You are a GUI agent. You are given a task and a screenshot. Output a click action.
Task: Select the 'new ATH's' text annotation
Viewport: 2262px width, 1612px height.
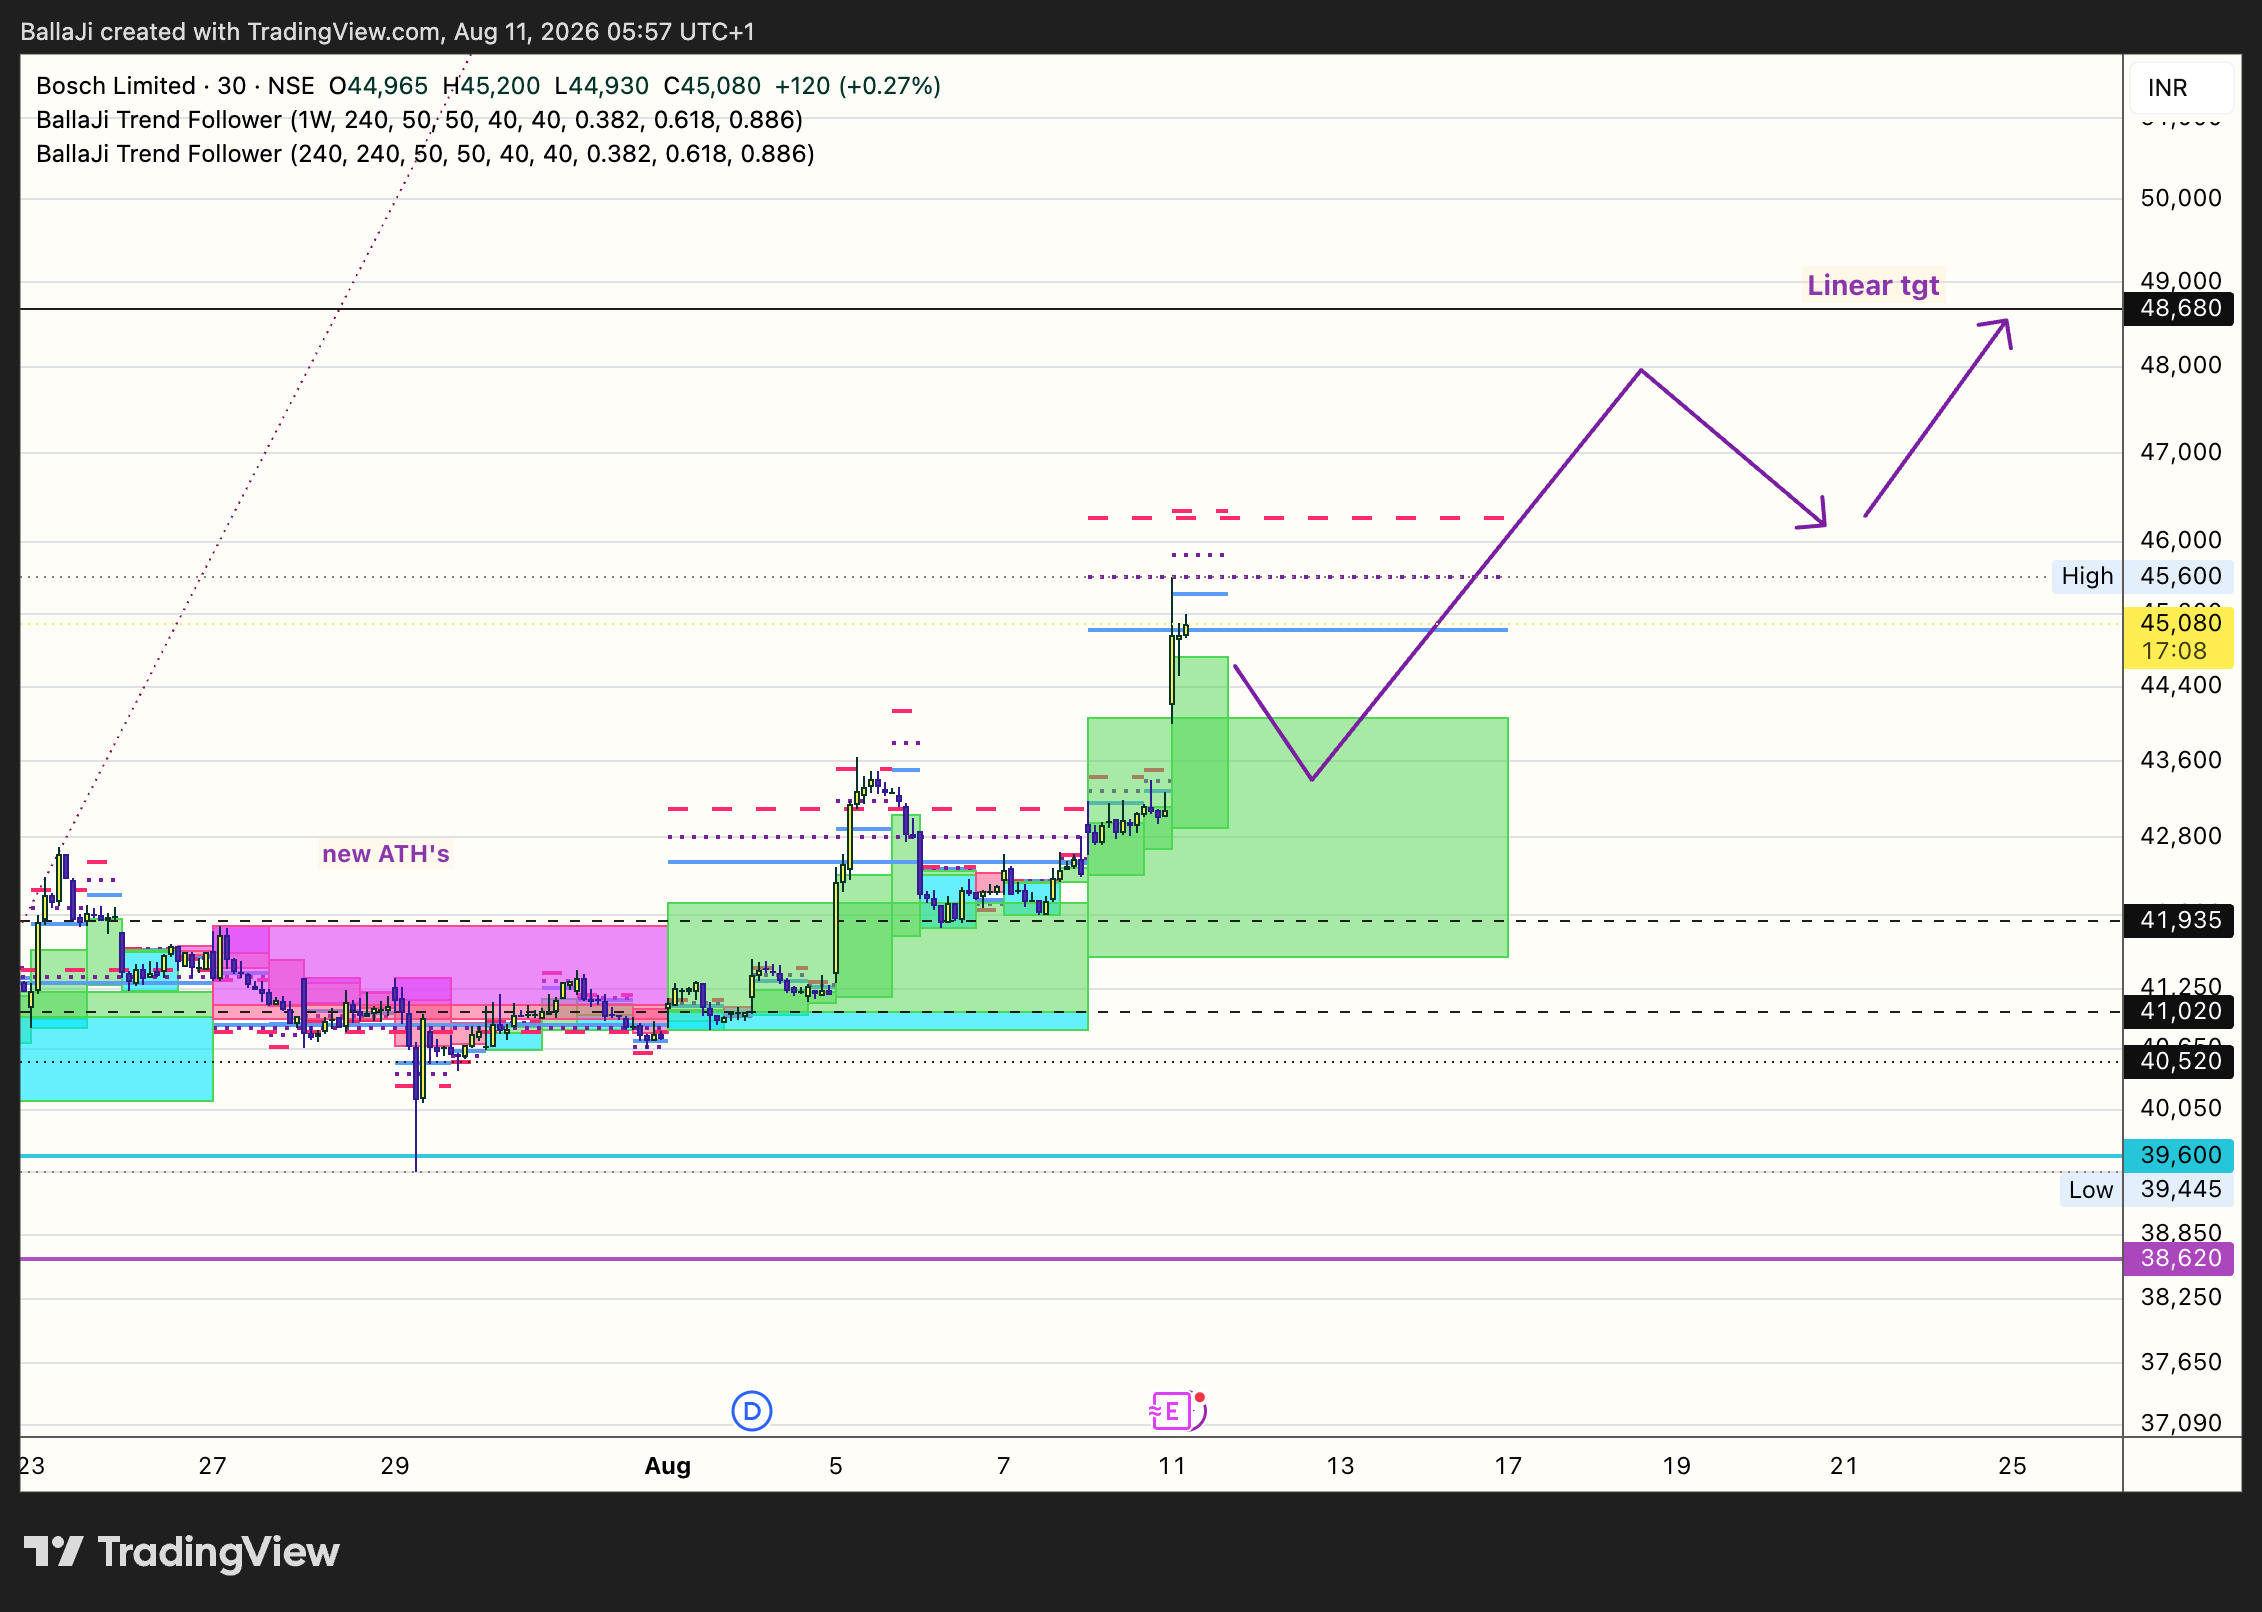click(x=386, y=854)
